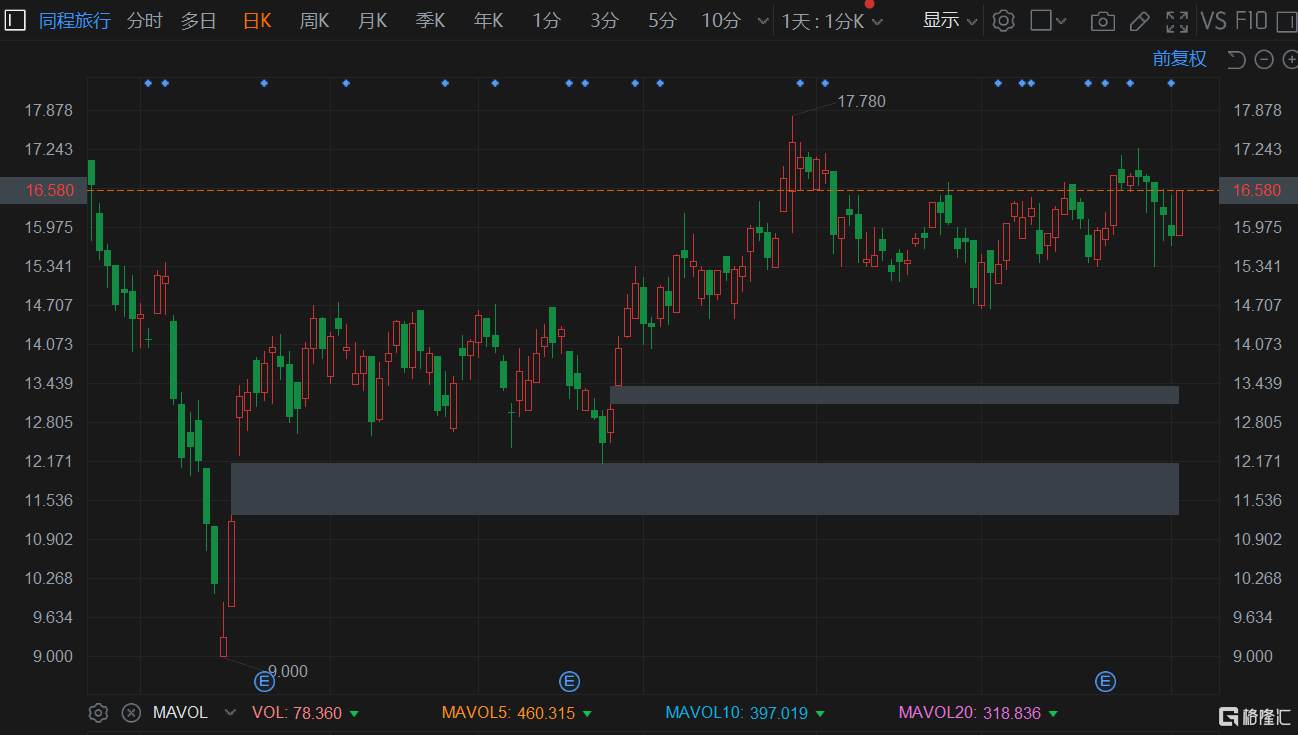Toggle the VS comparison mode
Screen dimensions: 1298x735
1213,21
